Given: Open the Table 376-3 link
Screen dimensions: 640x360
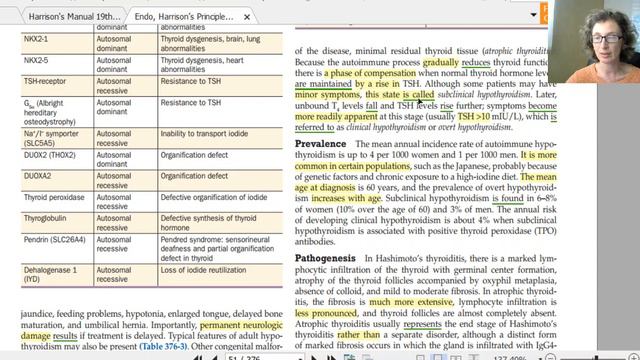Looking at the screenshot, I should [x=163, y=347].
